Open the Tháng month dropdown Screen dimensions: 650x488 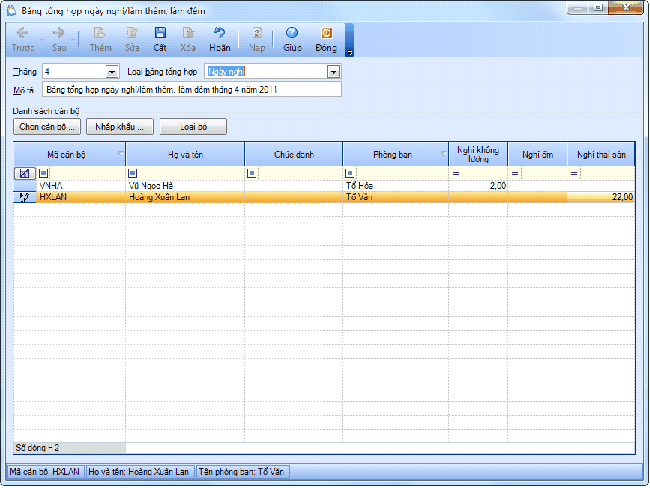point(112,72)
